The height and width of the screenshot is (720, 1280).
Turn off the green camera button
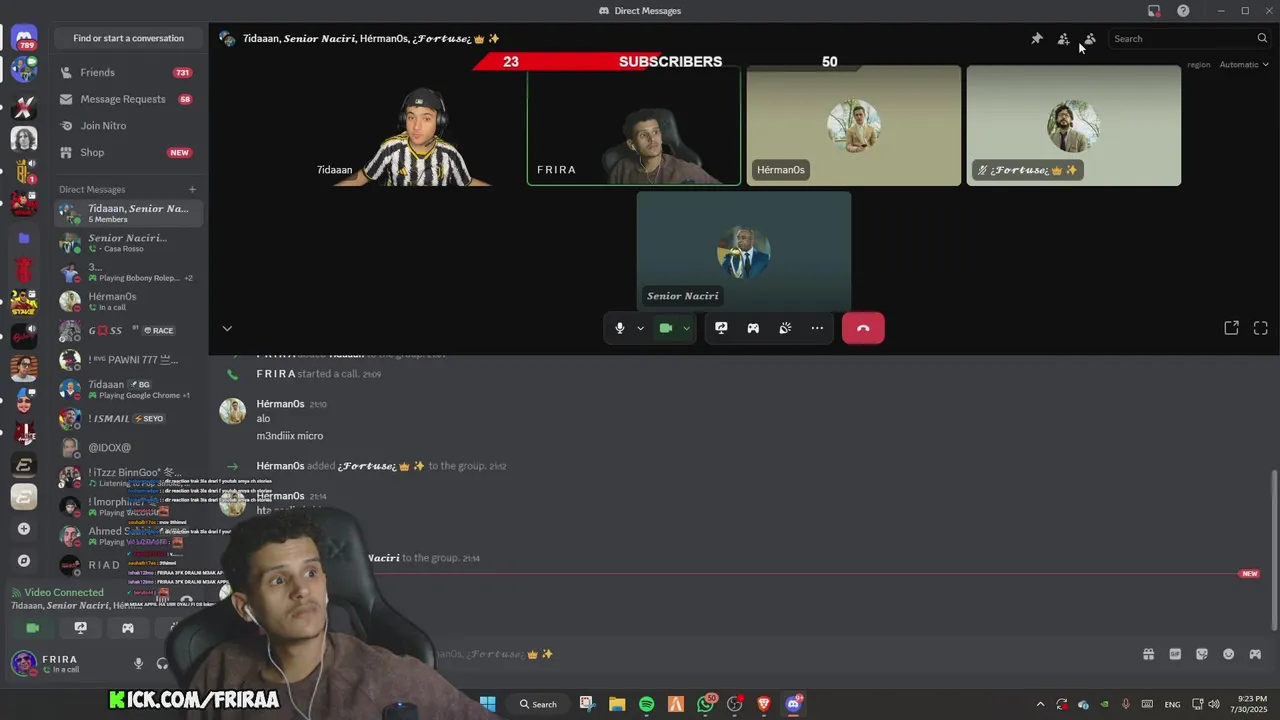click(x=665, y=328)
